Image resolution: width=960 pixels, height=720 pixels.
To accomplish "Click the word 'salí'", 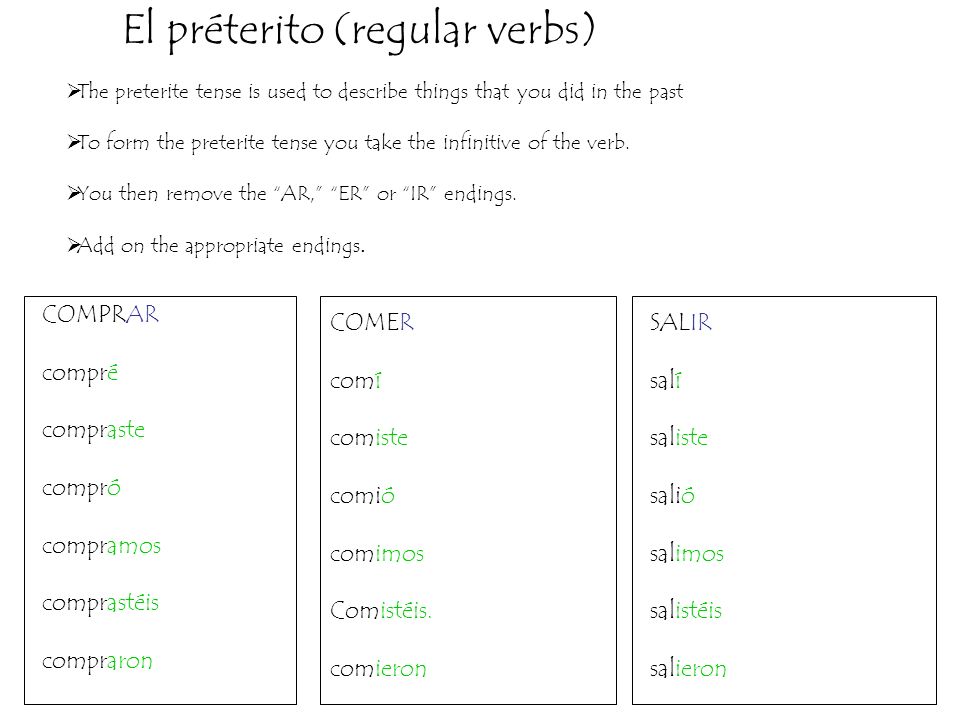I will (666, 380).
